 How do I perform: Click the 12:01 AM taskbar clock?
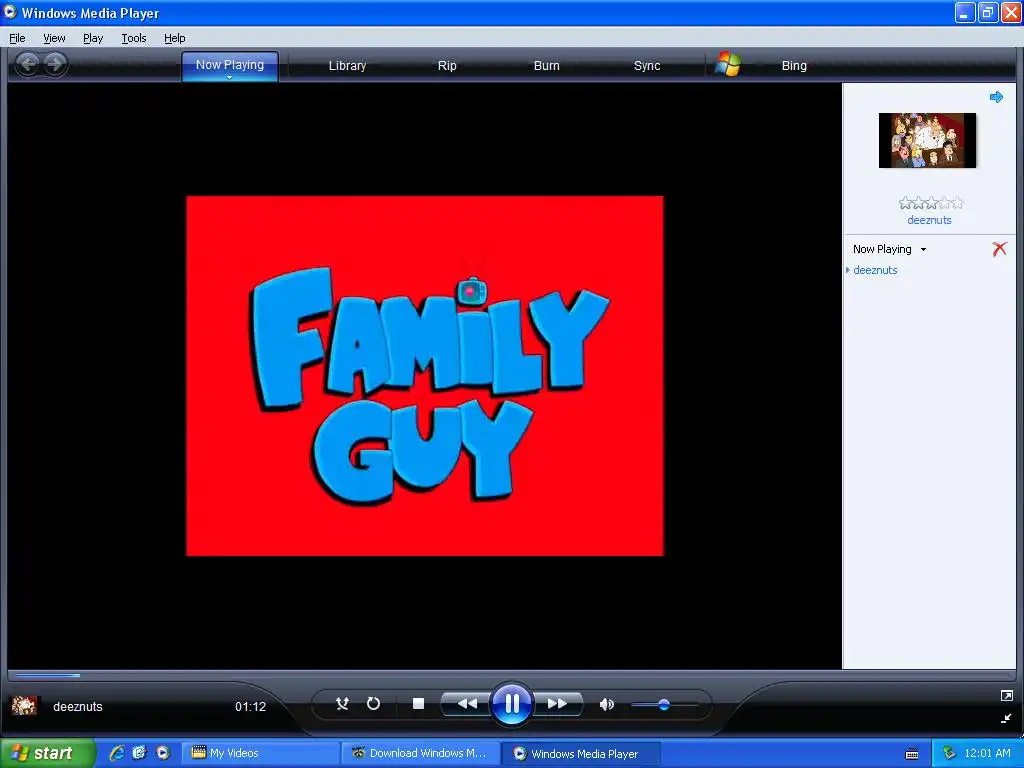point(987,753)
